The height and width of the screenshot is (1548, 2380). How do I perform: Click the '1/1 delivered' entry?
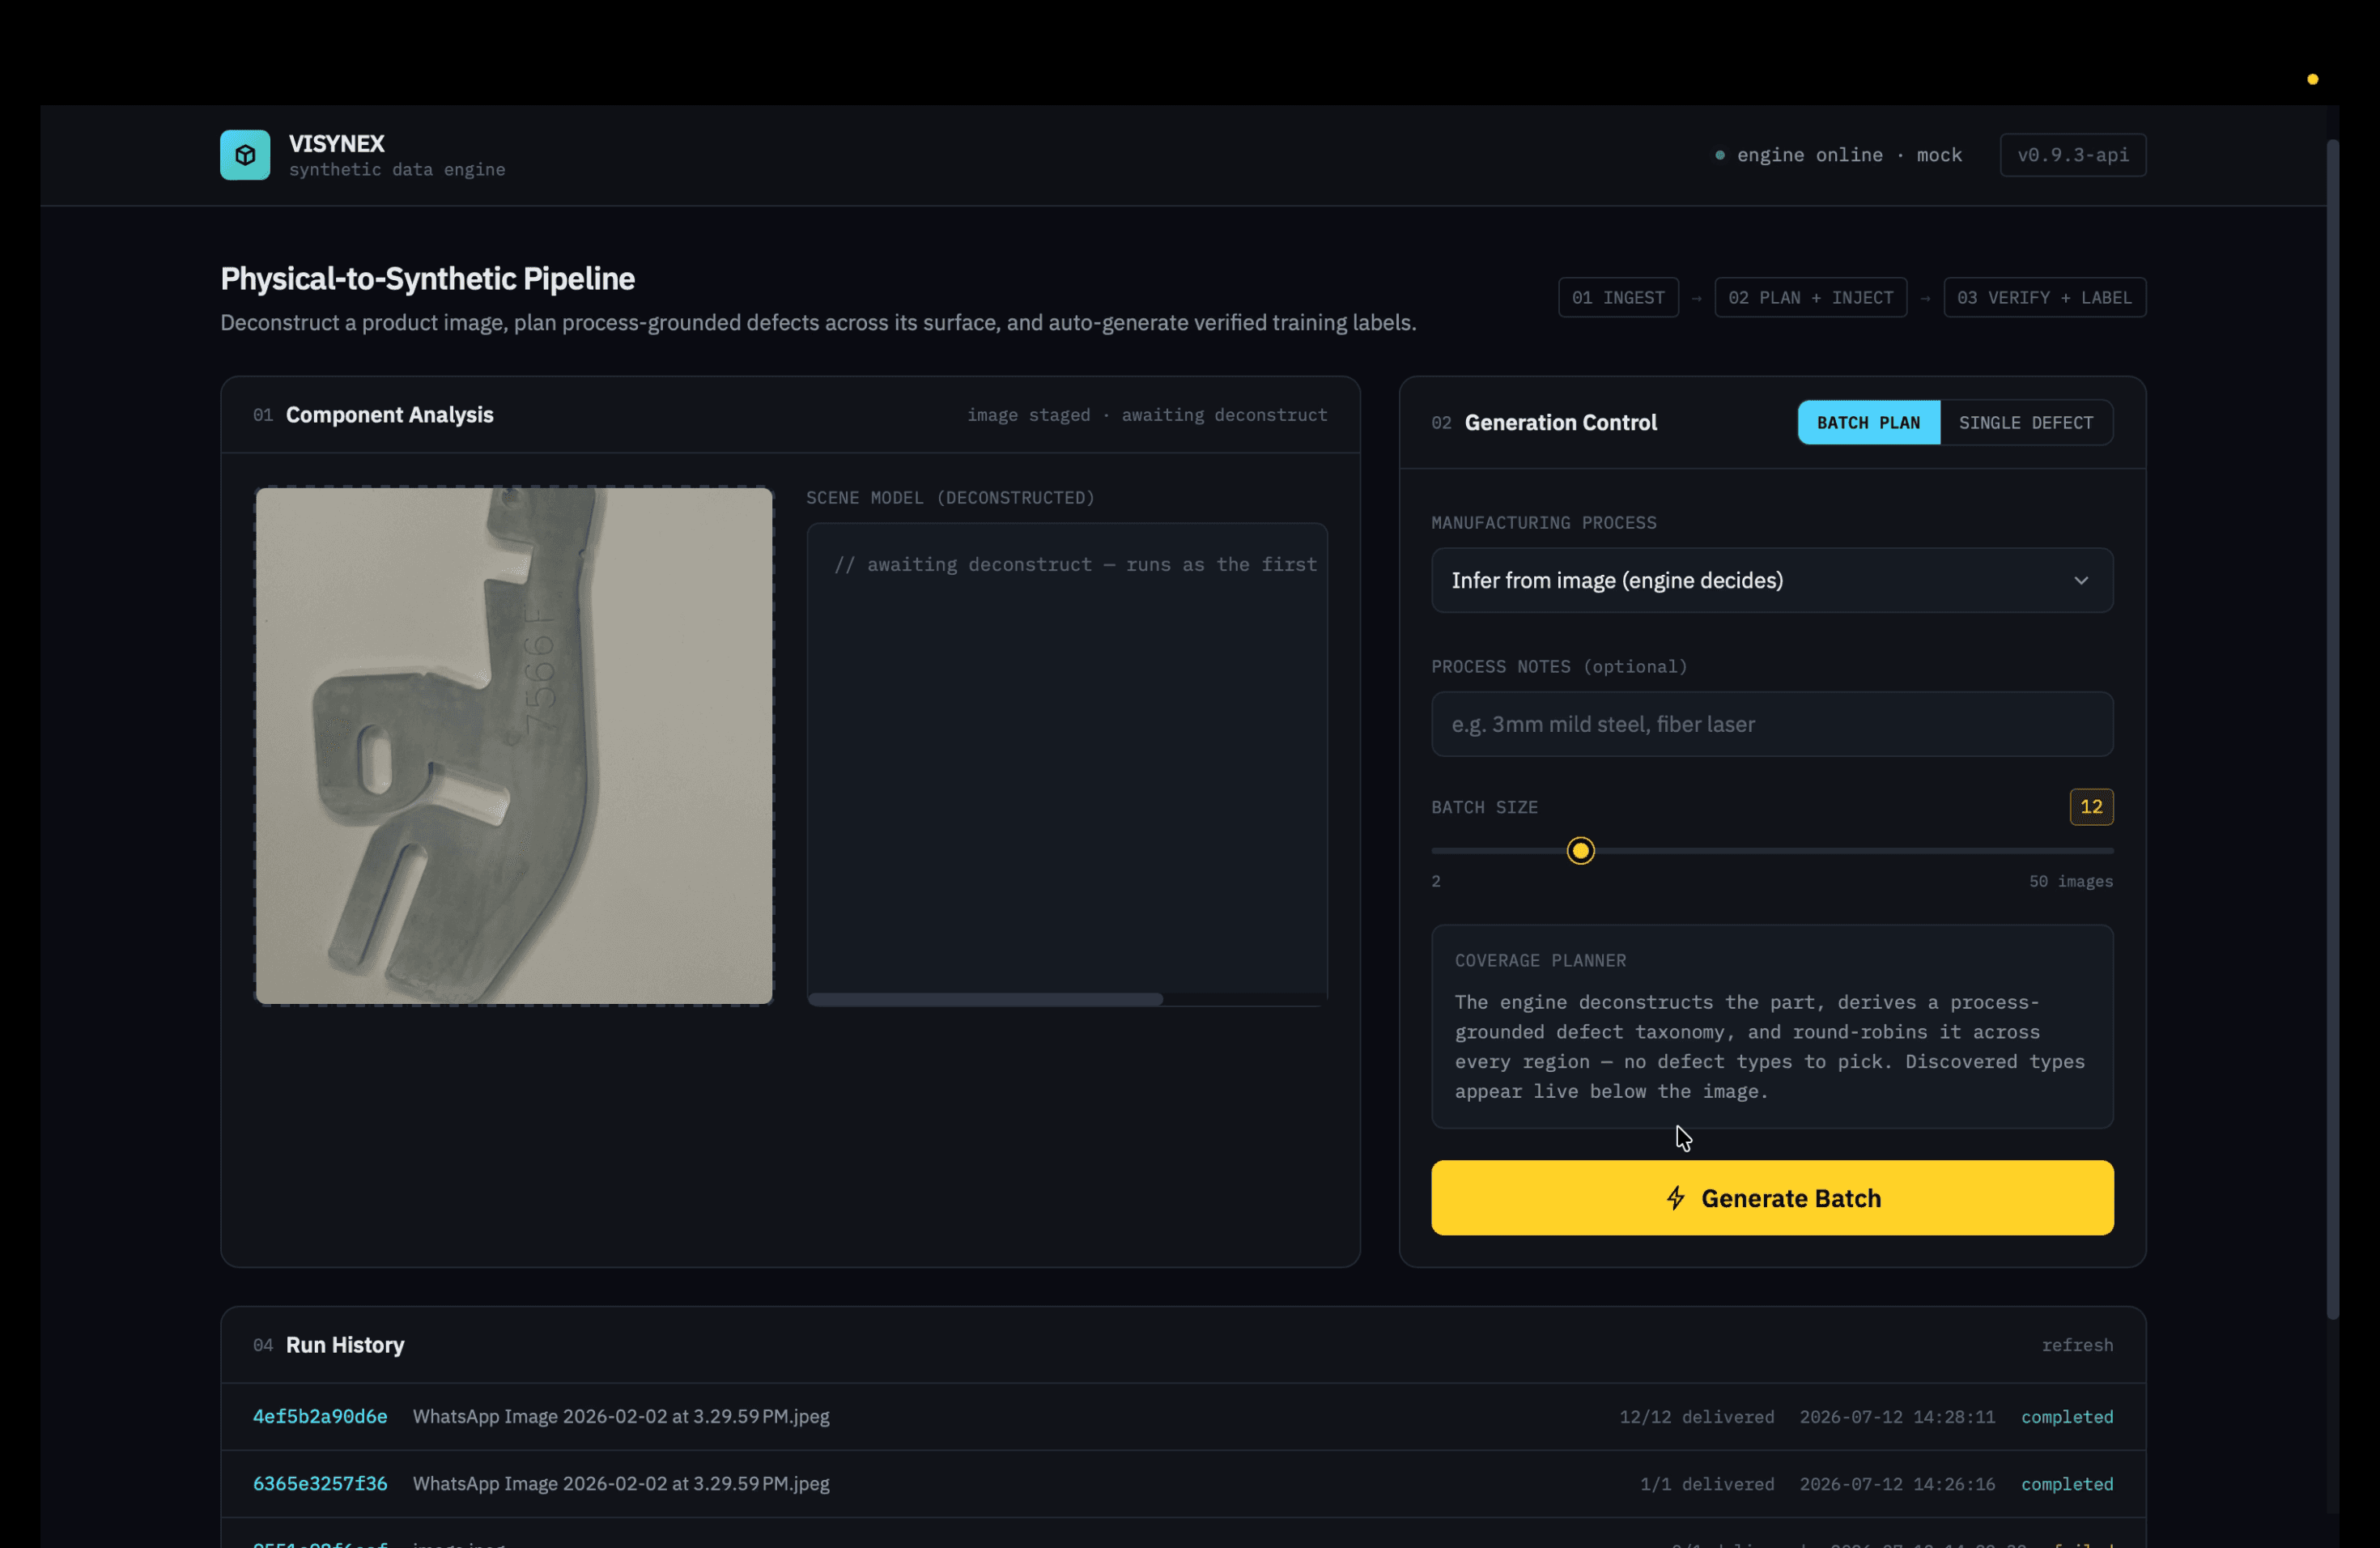tap(1707, 1484)
